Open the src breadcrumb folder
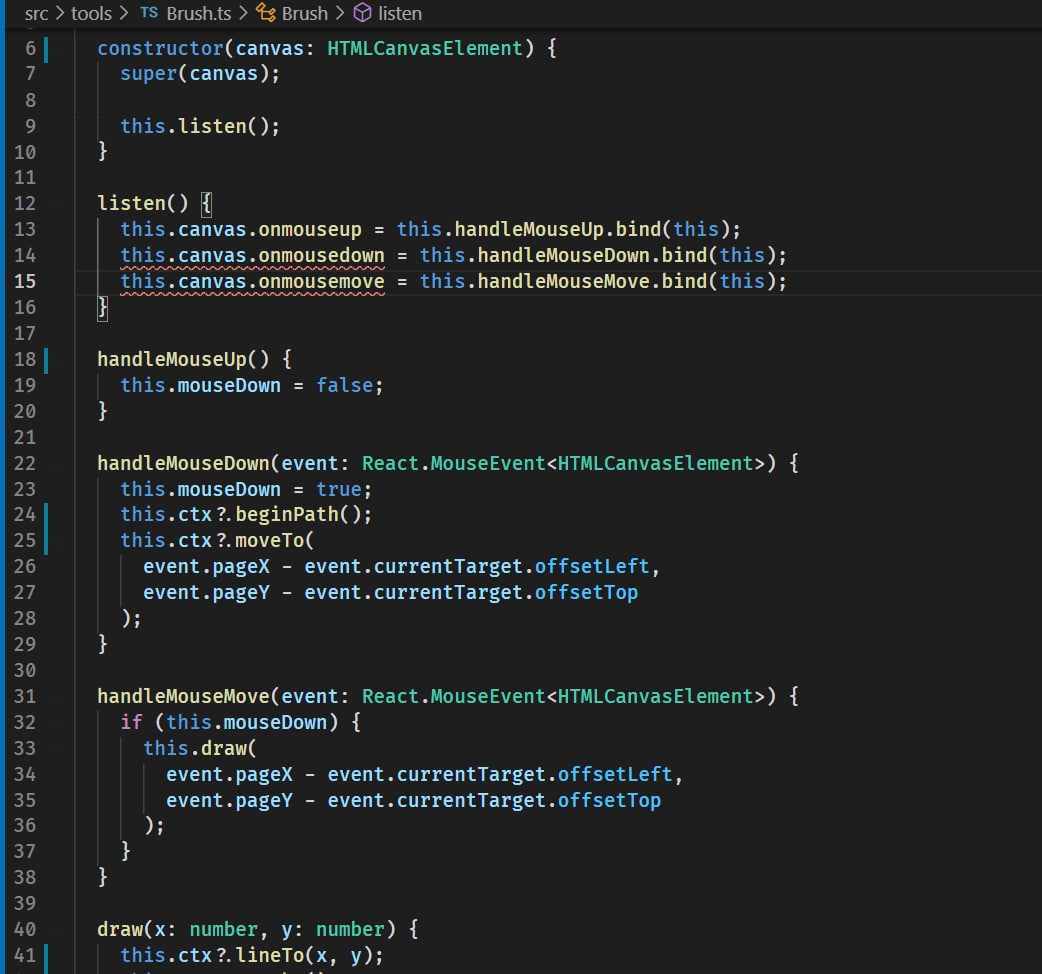 tap(37, 13)
